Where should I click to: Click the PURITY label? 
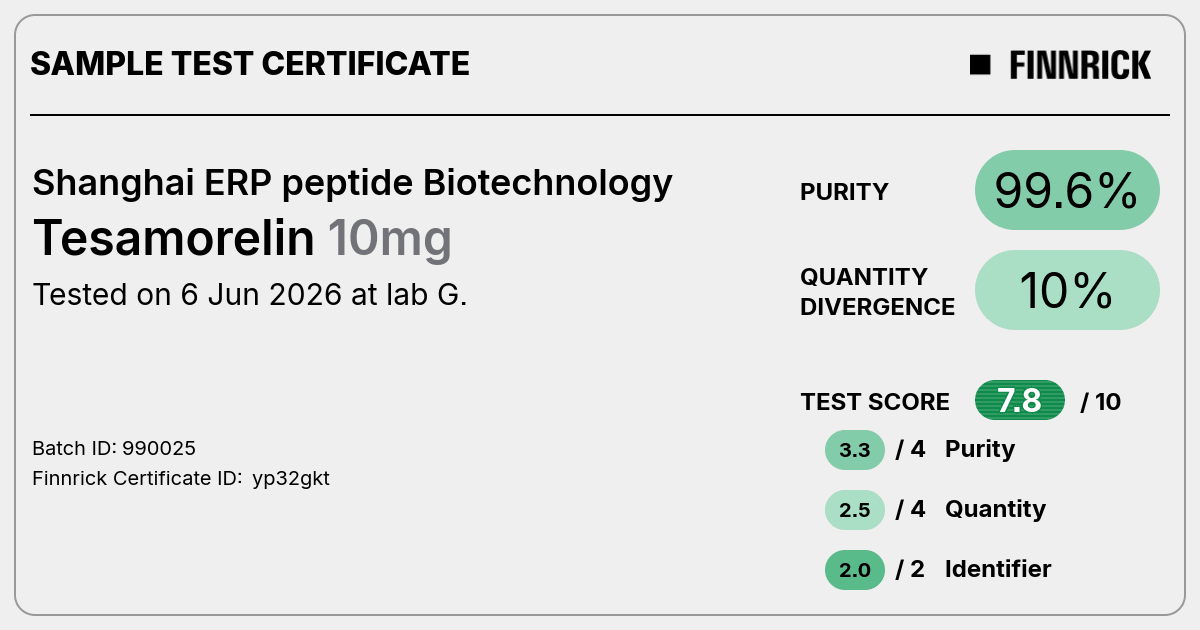click(x=844, y=192)
